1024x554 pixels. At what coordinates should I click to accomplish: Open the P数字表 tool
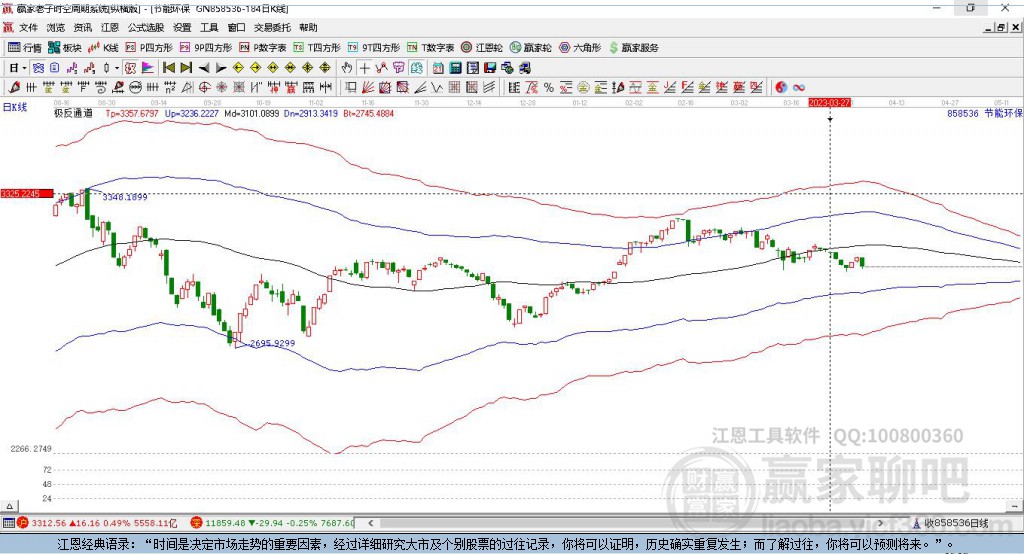[263, 48]
